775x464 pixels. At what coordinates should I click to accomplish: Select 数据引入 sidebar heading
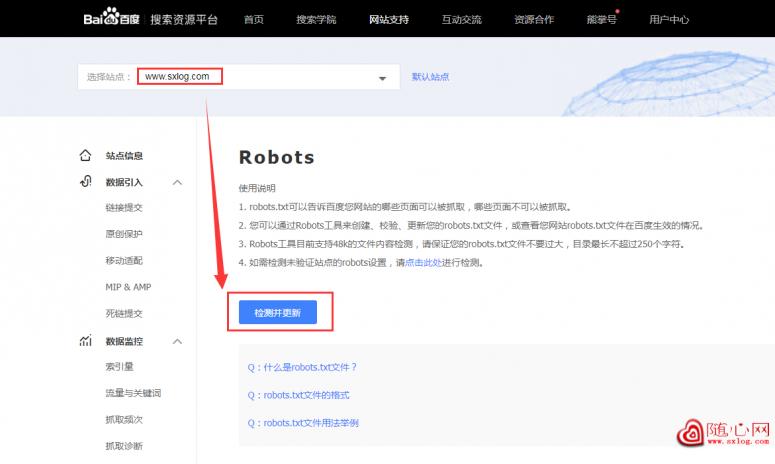124,182
